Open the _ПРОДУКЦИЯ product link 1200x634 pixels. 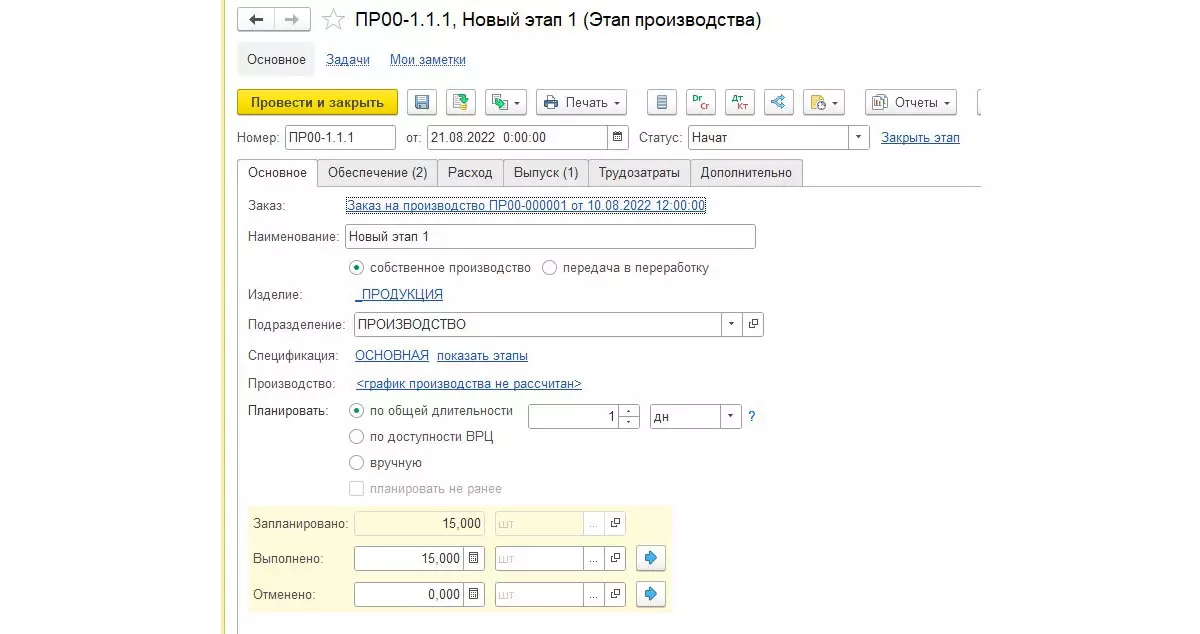pyautogui.click(x=399, y=294)
